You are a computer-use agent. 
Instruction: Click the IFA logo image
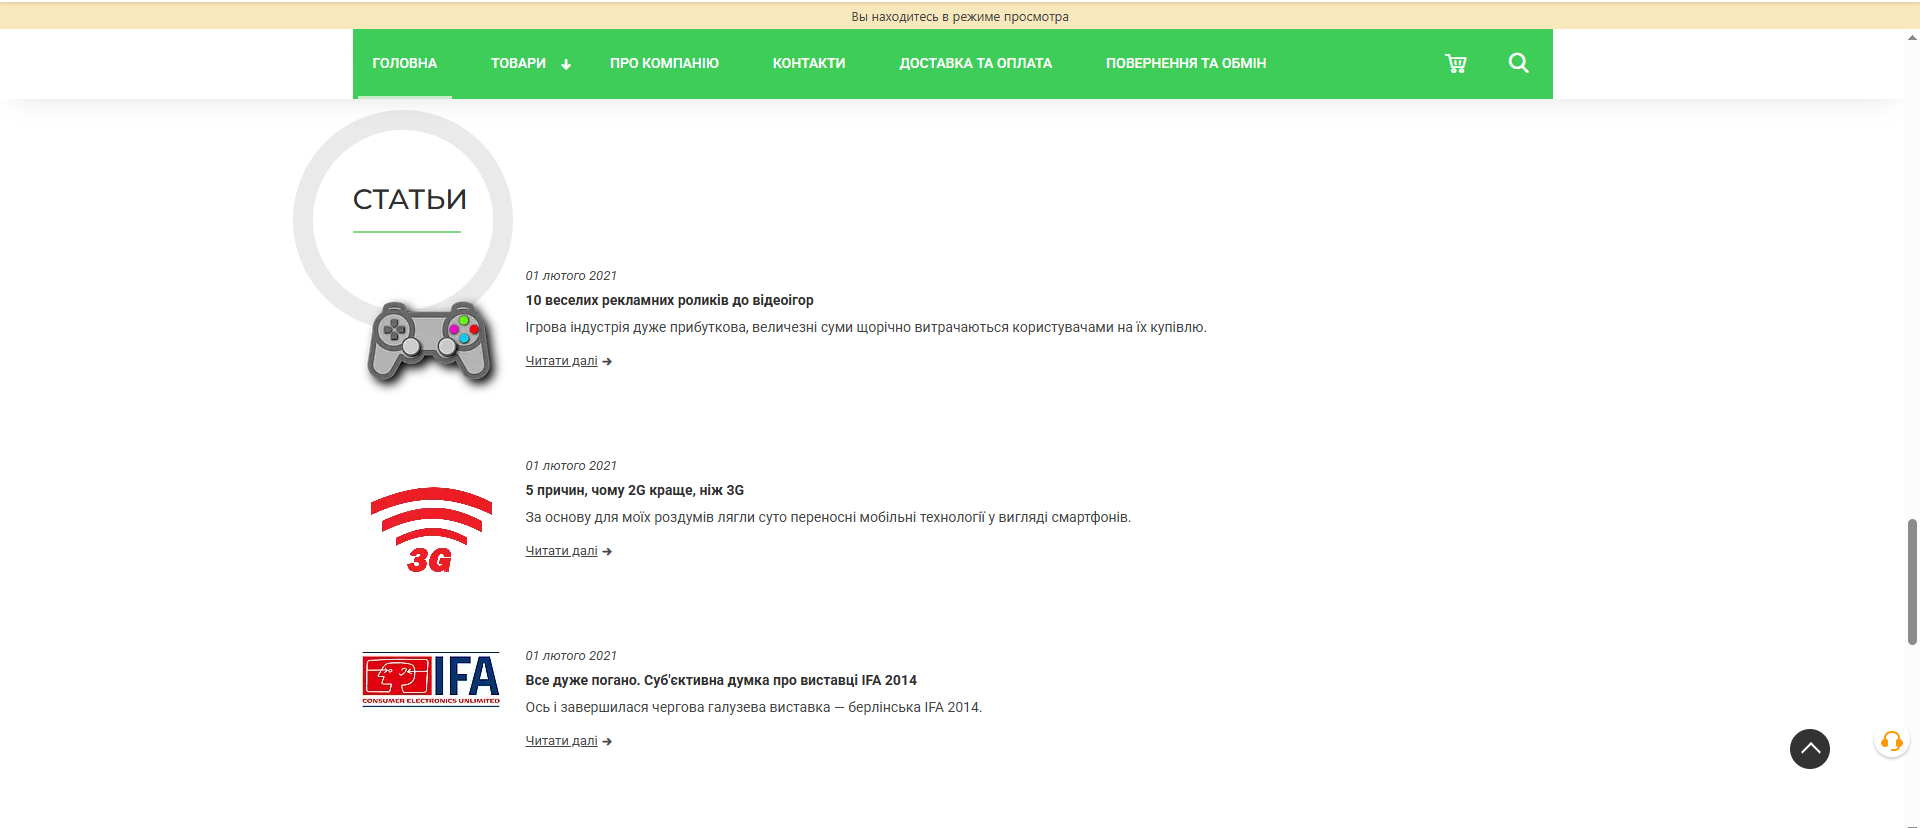(431, 679)
